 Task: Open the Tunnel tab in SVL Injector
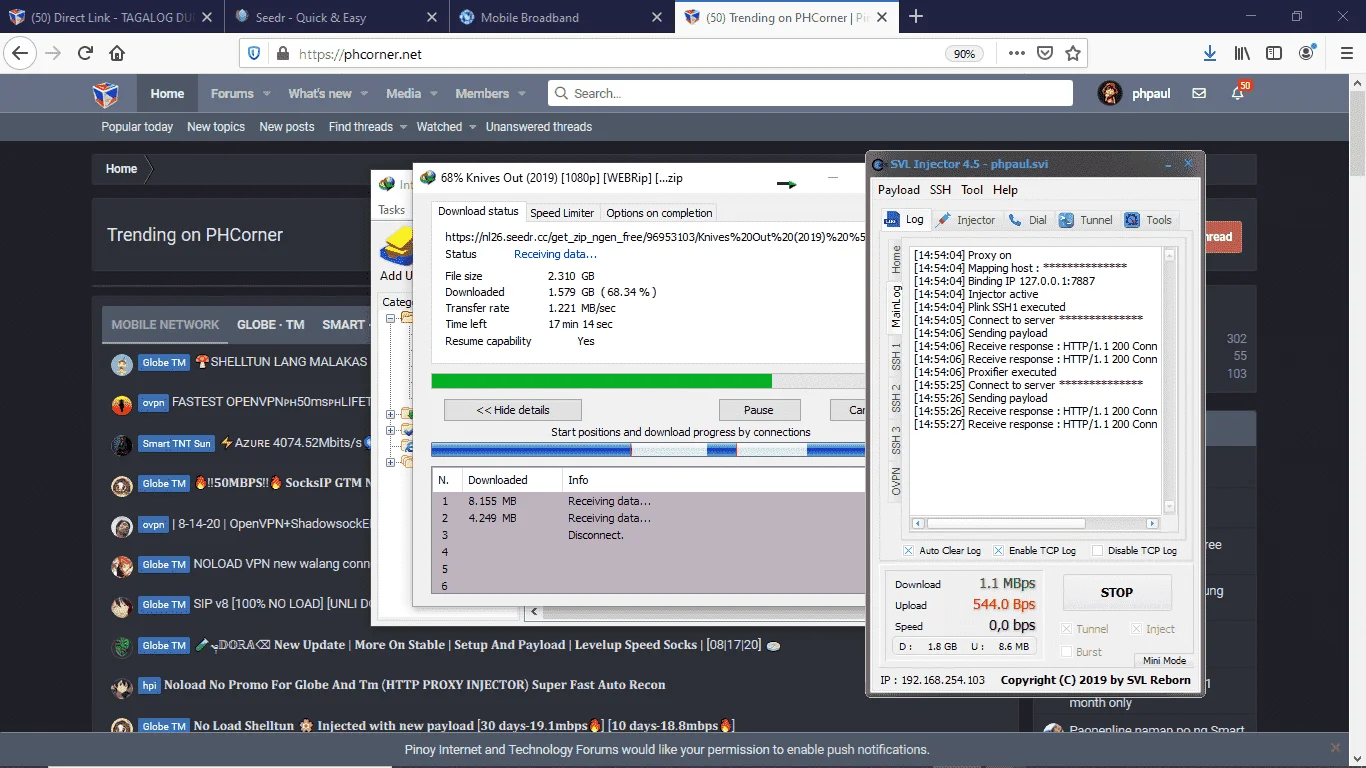click(x=1086, y=220)
